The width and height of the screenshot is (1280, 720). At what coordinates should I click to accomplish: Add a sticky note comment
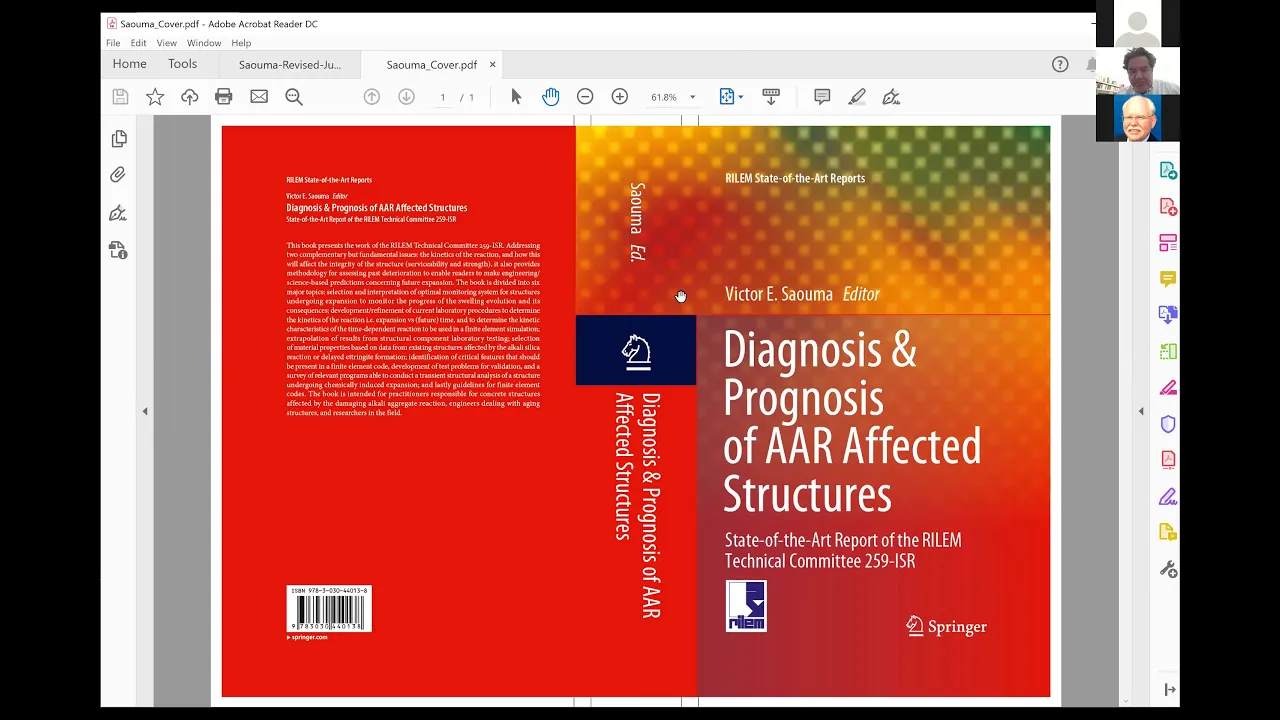click(822, 97)
